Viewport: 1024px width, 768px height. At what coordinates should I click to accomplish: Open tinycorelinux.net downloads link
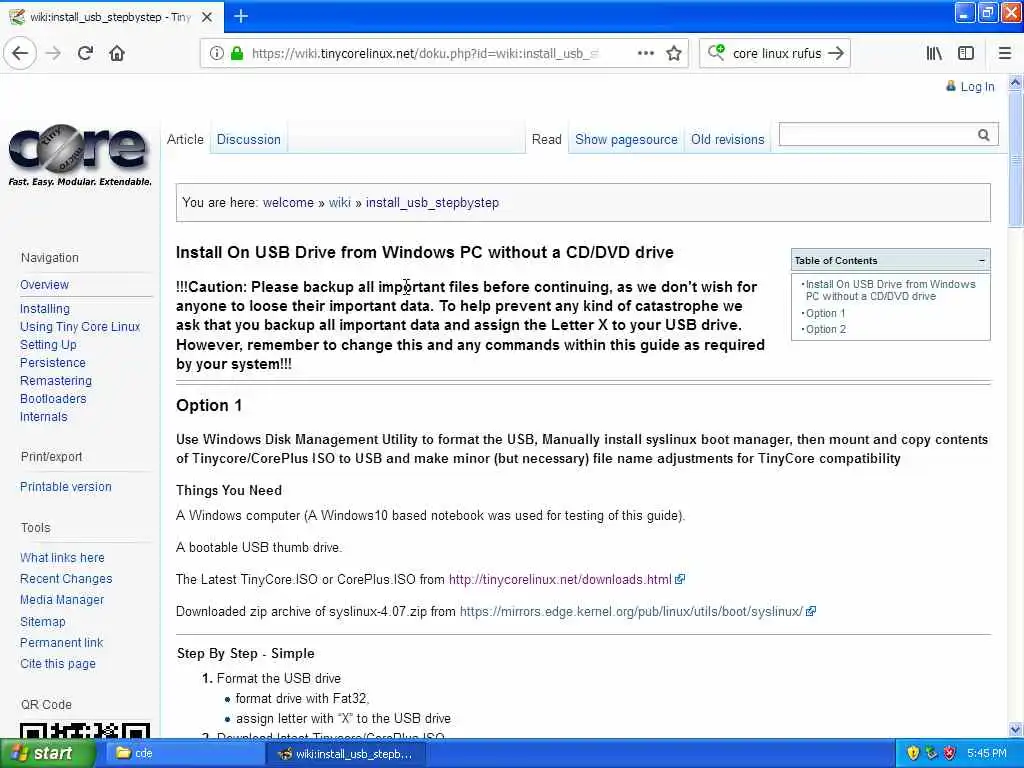pyautogui.click(x=560, y=579)
